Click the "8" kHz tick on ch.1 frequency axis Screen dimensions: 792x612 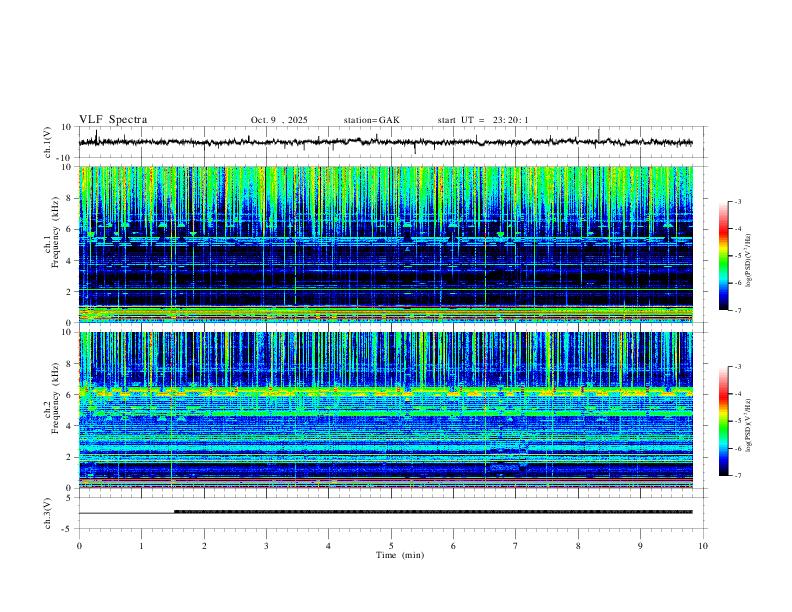(69, 198)
